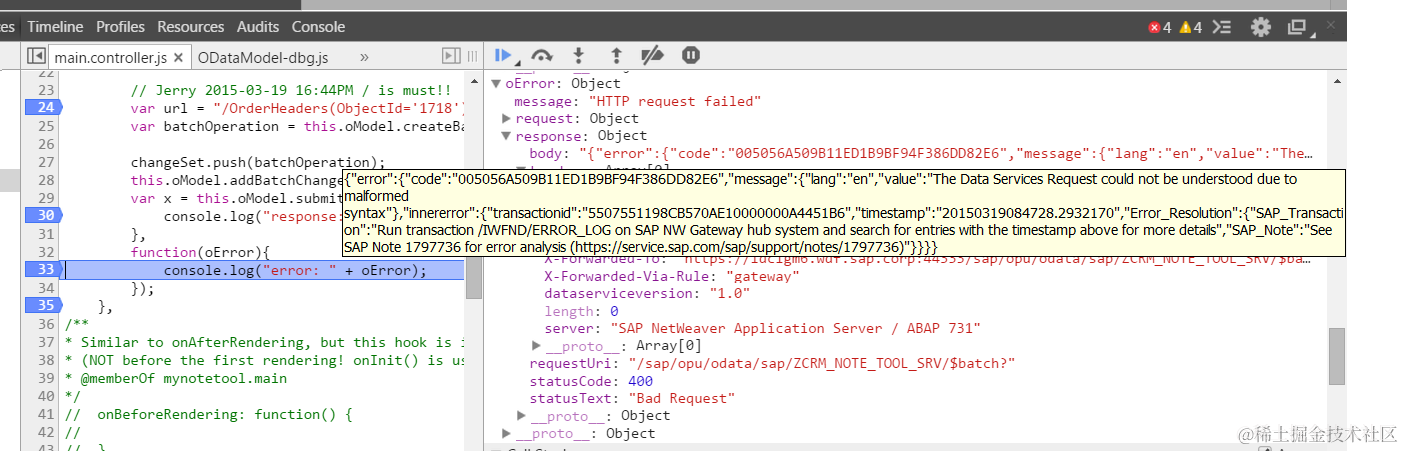Open the Resources panel
Image resolution: width=1404 pixels, height=451 pixels.
click(x=190, y=27)
